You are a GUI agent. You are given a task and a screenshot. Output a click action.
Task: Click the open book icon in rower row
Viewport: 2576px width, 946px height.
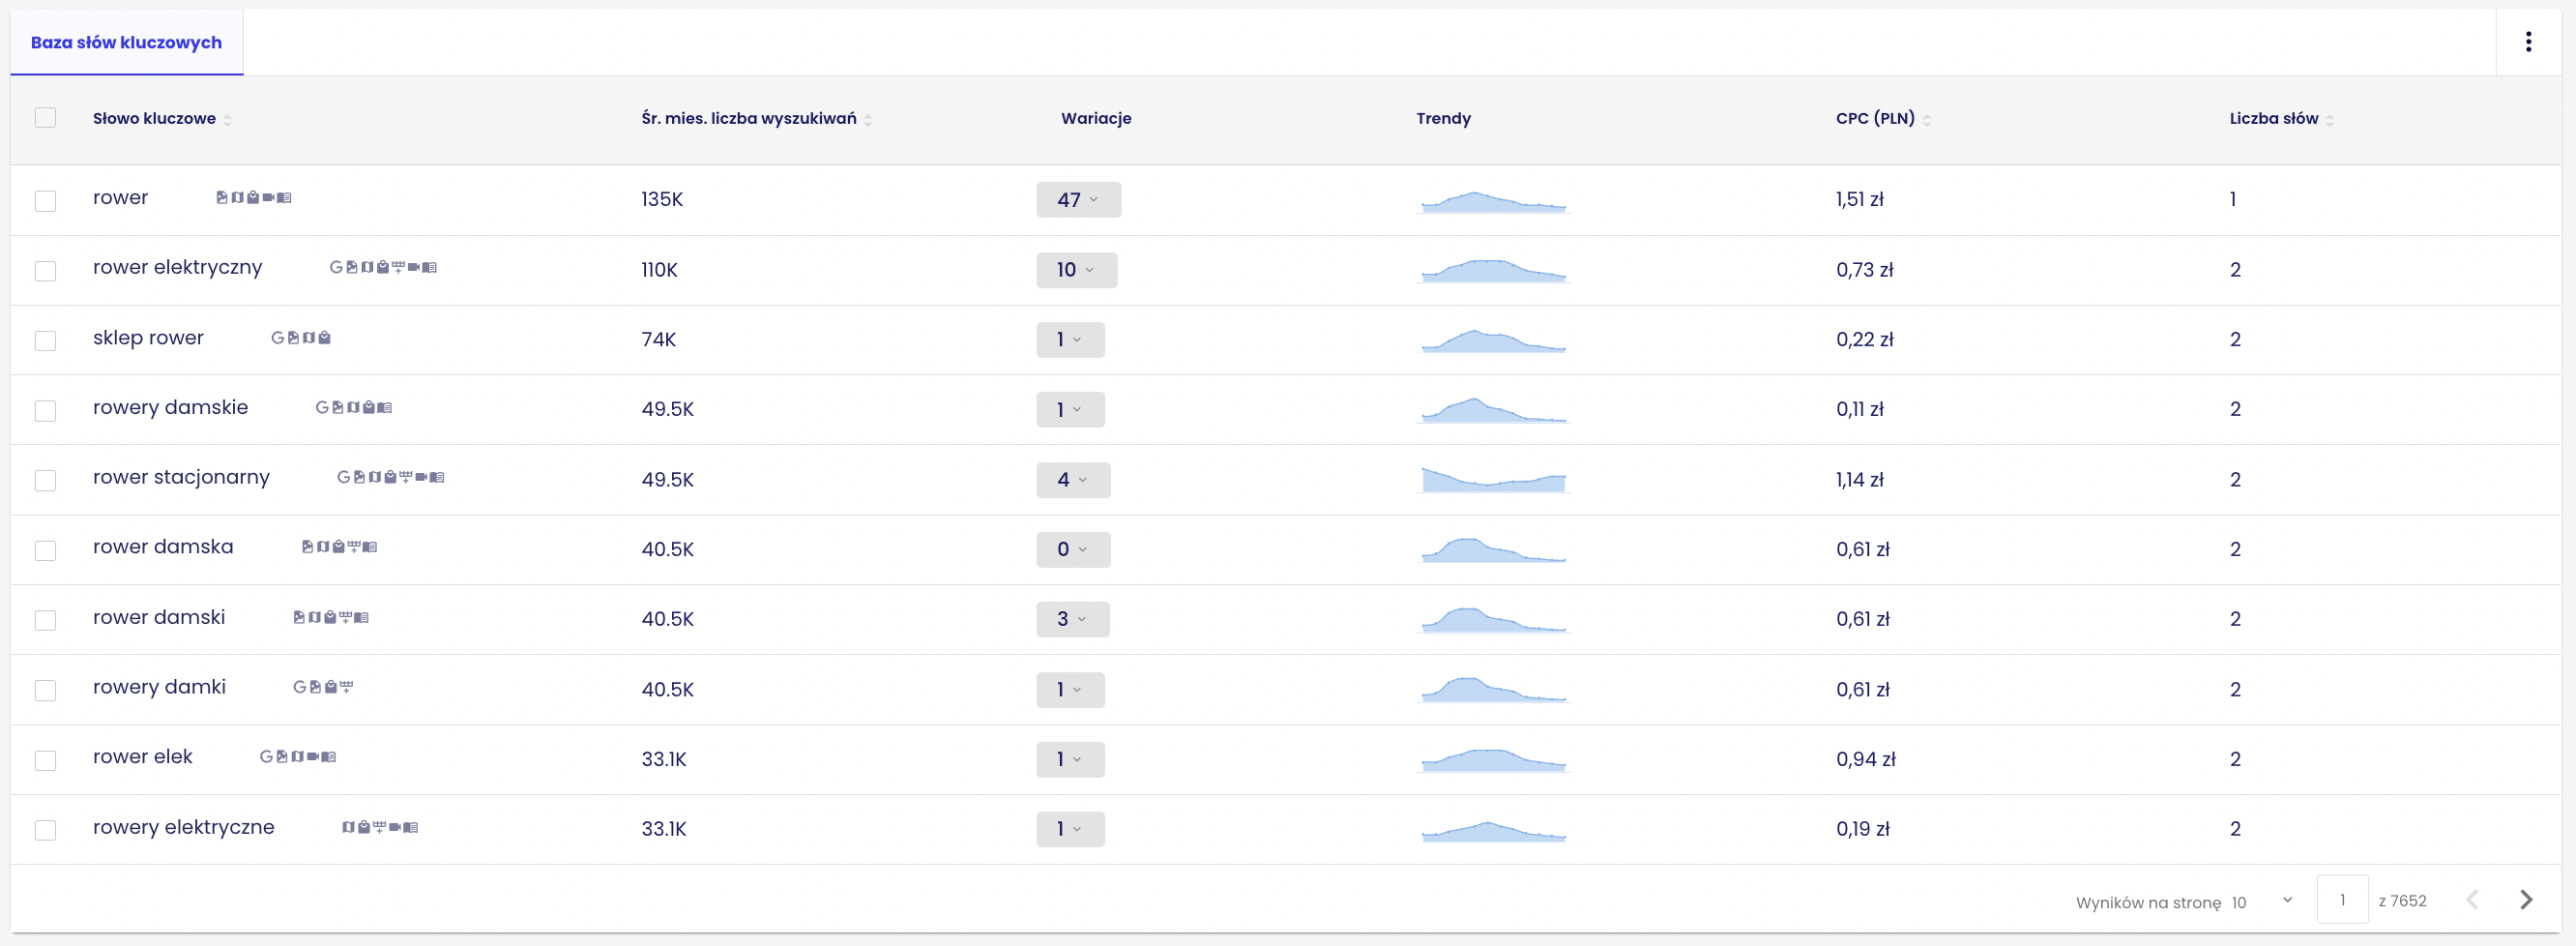click(x=284, y=198)
